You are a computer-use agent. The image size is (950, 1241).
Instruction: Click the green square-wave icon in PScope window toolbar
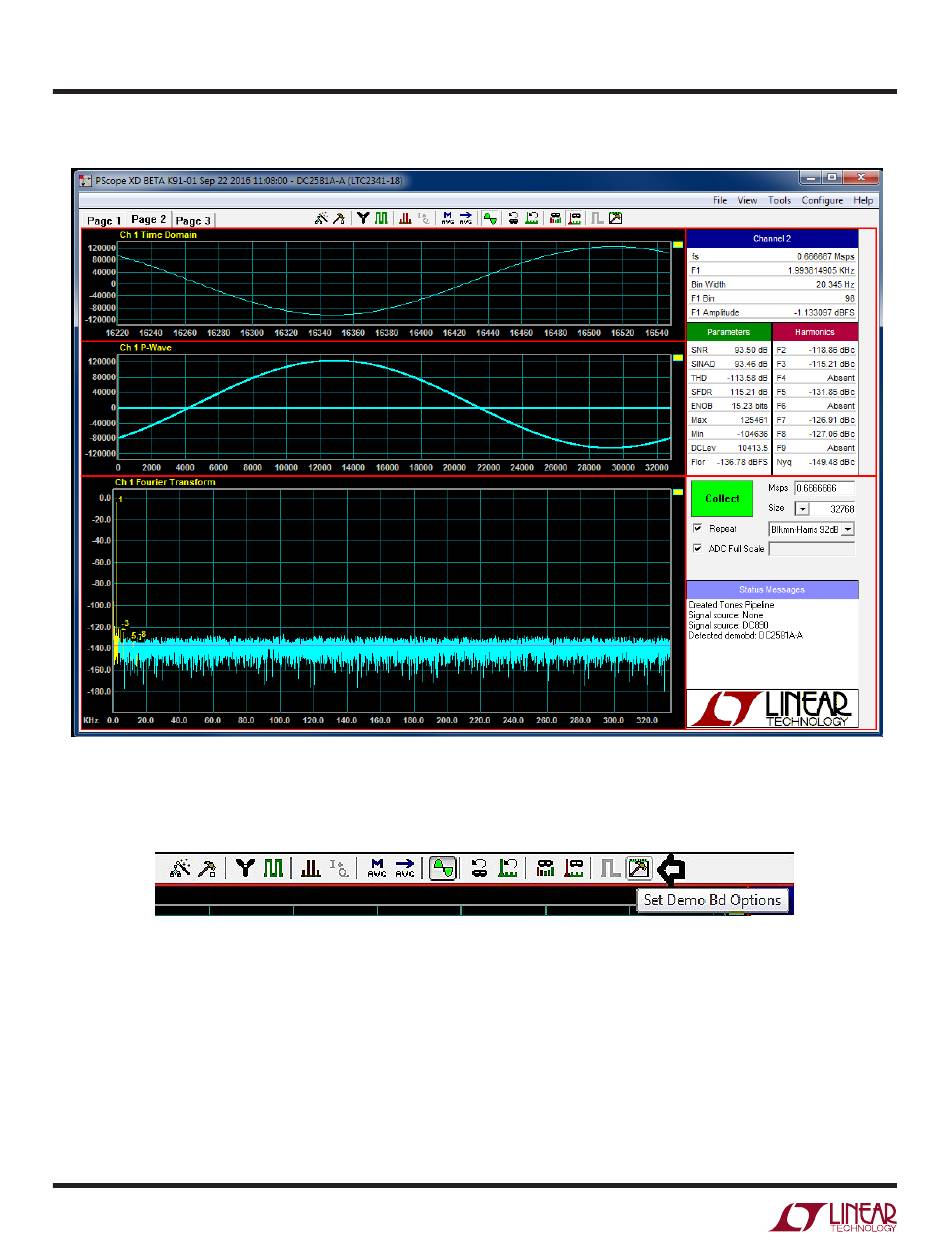tap(381, 218)
